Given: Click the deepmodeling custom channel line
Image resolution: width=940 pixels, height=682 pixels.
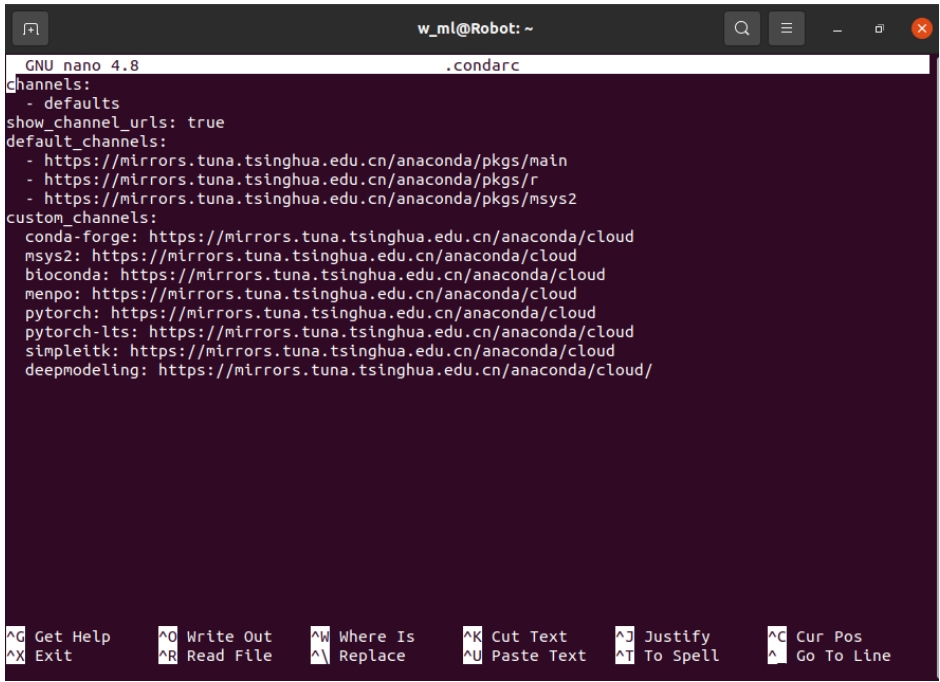Looking at the screenshot, I should pyautogui.click(x=340, y=370).
